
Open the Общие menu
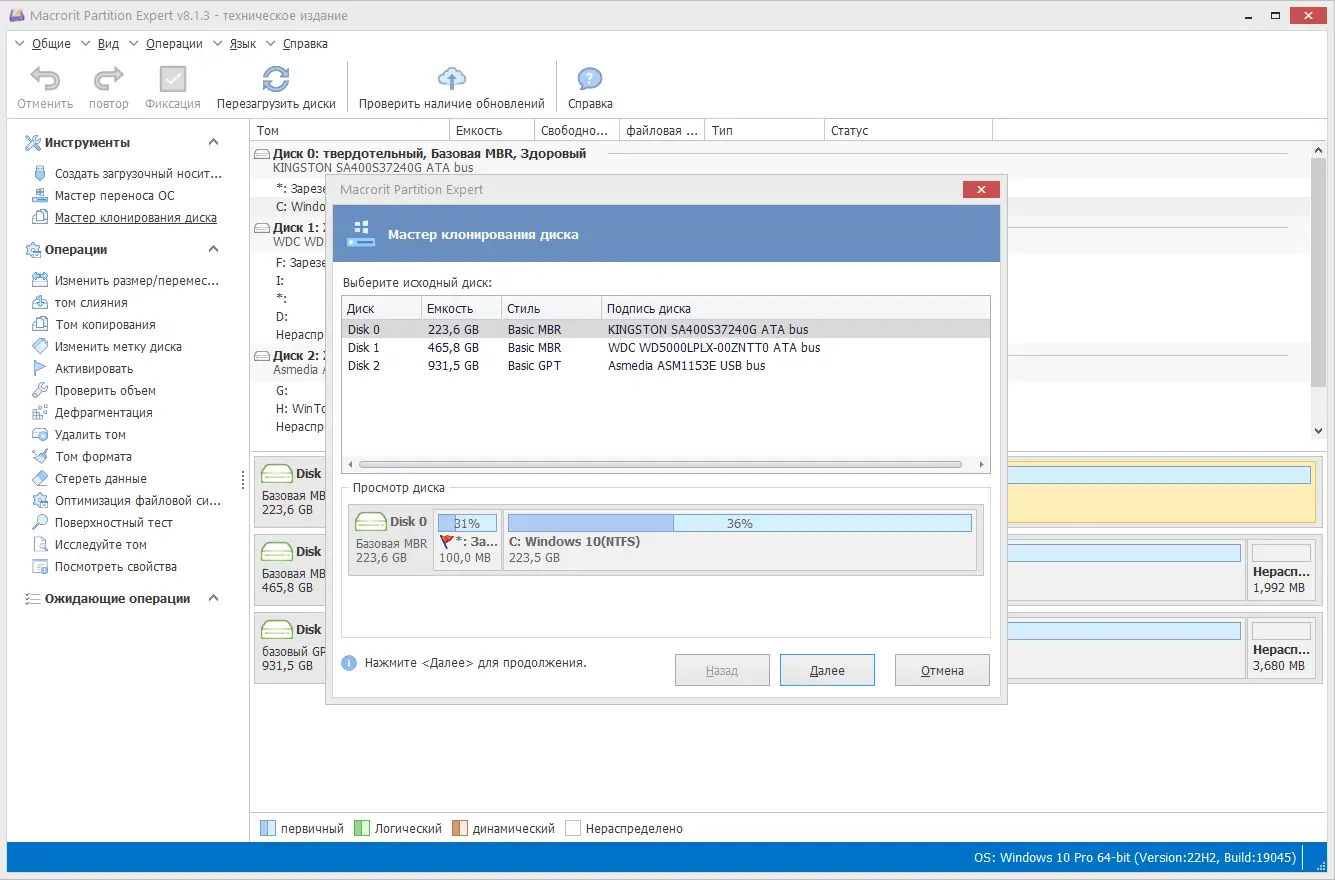[x=51, y=44]
